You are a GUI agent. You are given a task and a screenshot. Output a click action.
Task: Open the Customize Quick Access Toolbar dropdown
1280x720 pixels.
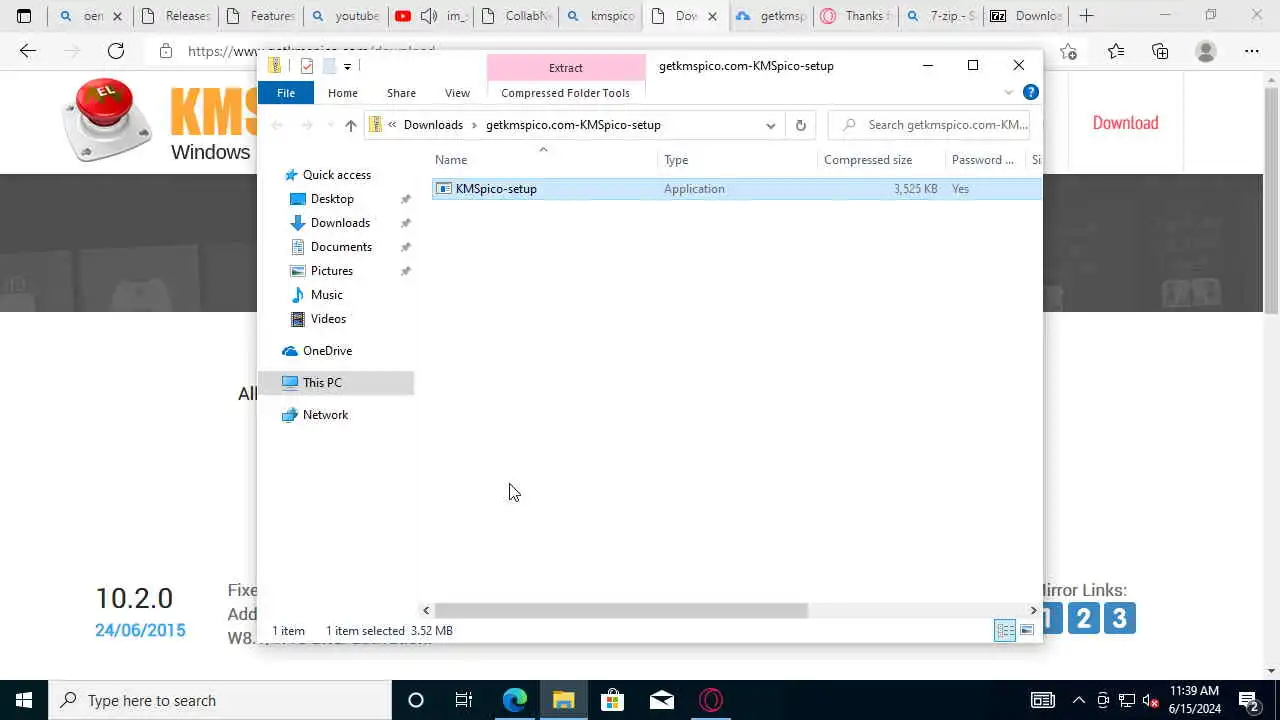347,66
